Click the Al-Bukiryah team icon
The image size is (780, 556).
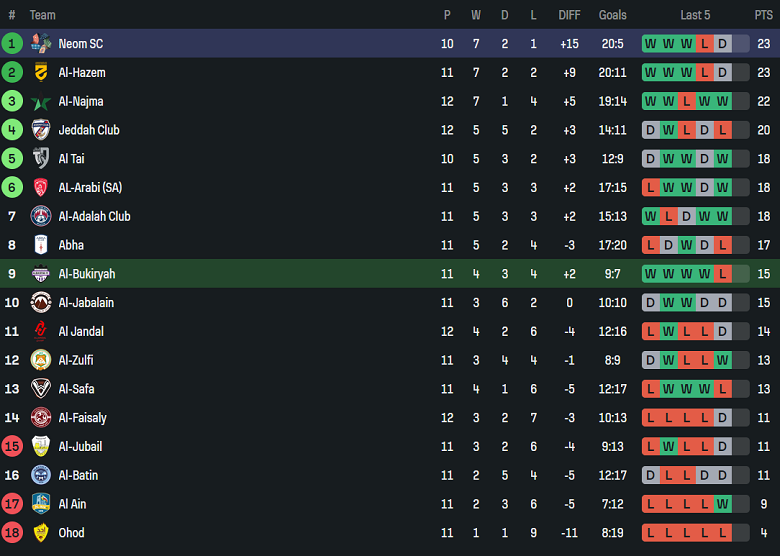point(41,274)
